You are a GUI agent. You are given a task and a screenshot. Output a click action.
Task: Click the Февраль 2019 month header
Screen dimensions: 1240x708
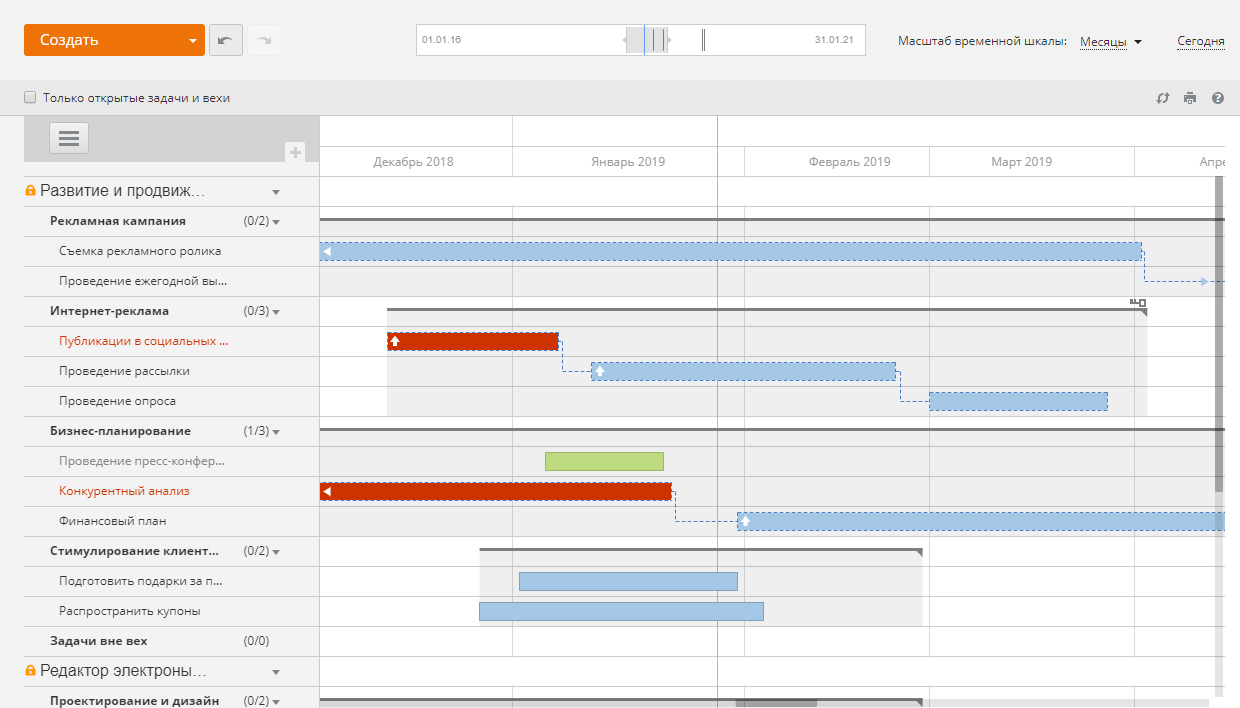849,162
